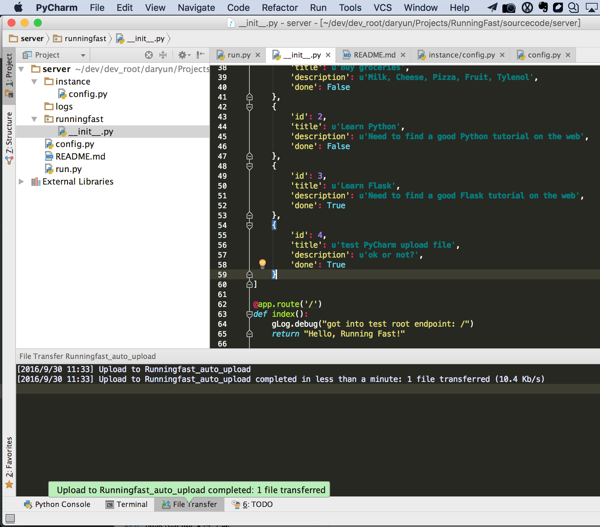Toggle code fold marker at line 63
The image size is (600, 527).
249,314
